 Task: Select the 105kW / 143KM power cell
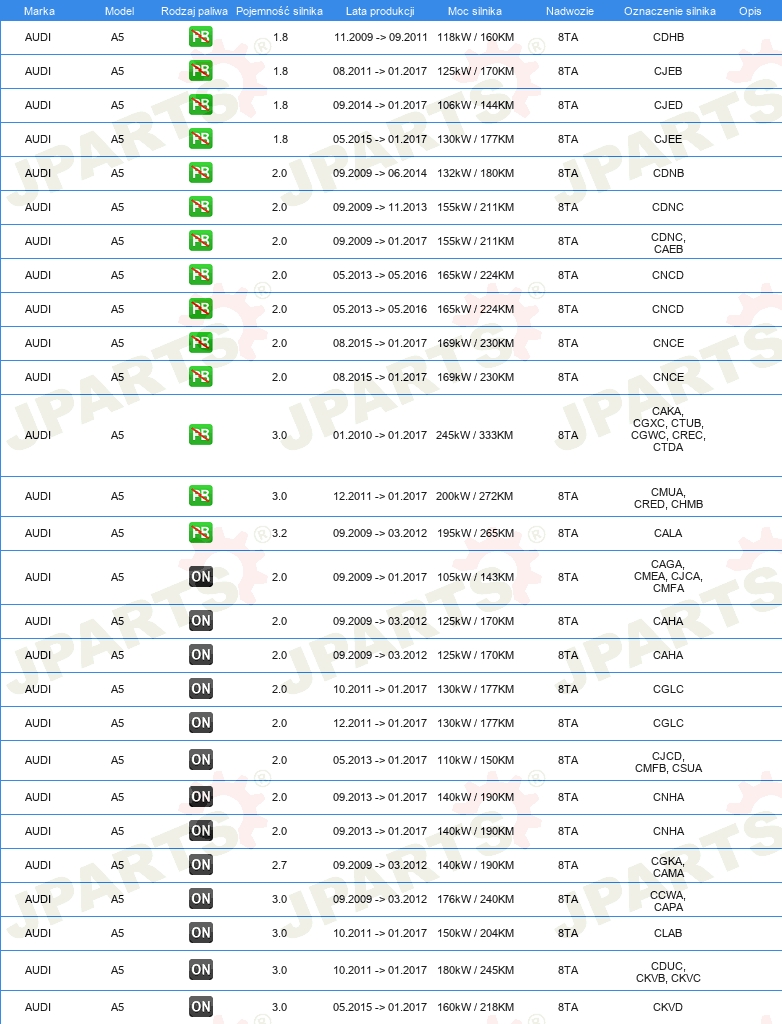tap(476, 577)
